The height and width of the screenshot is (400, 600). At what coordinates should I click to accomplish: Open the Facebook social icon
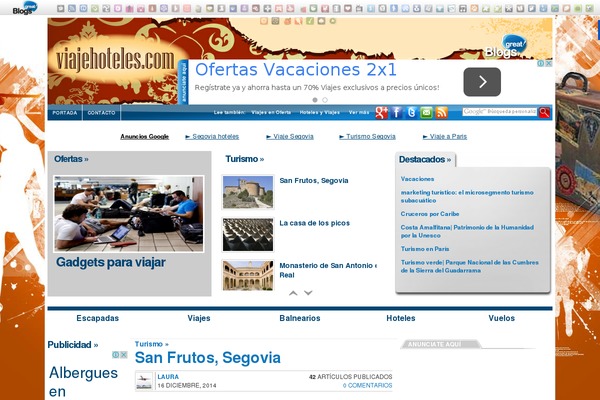click(x=396, y=113)
